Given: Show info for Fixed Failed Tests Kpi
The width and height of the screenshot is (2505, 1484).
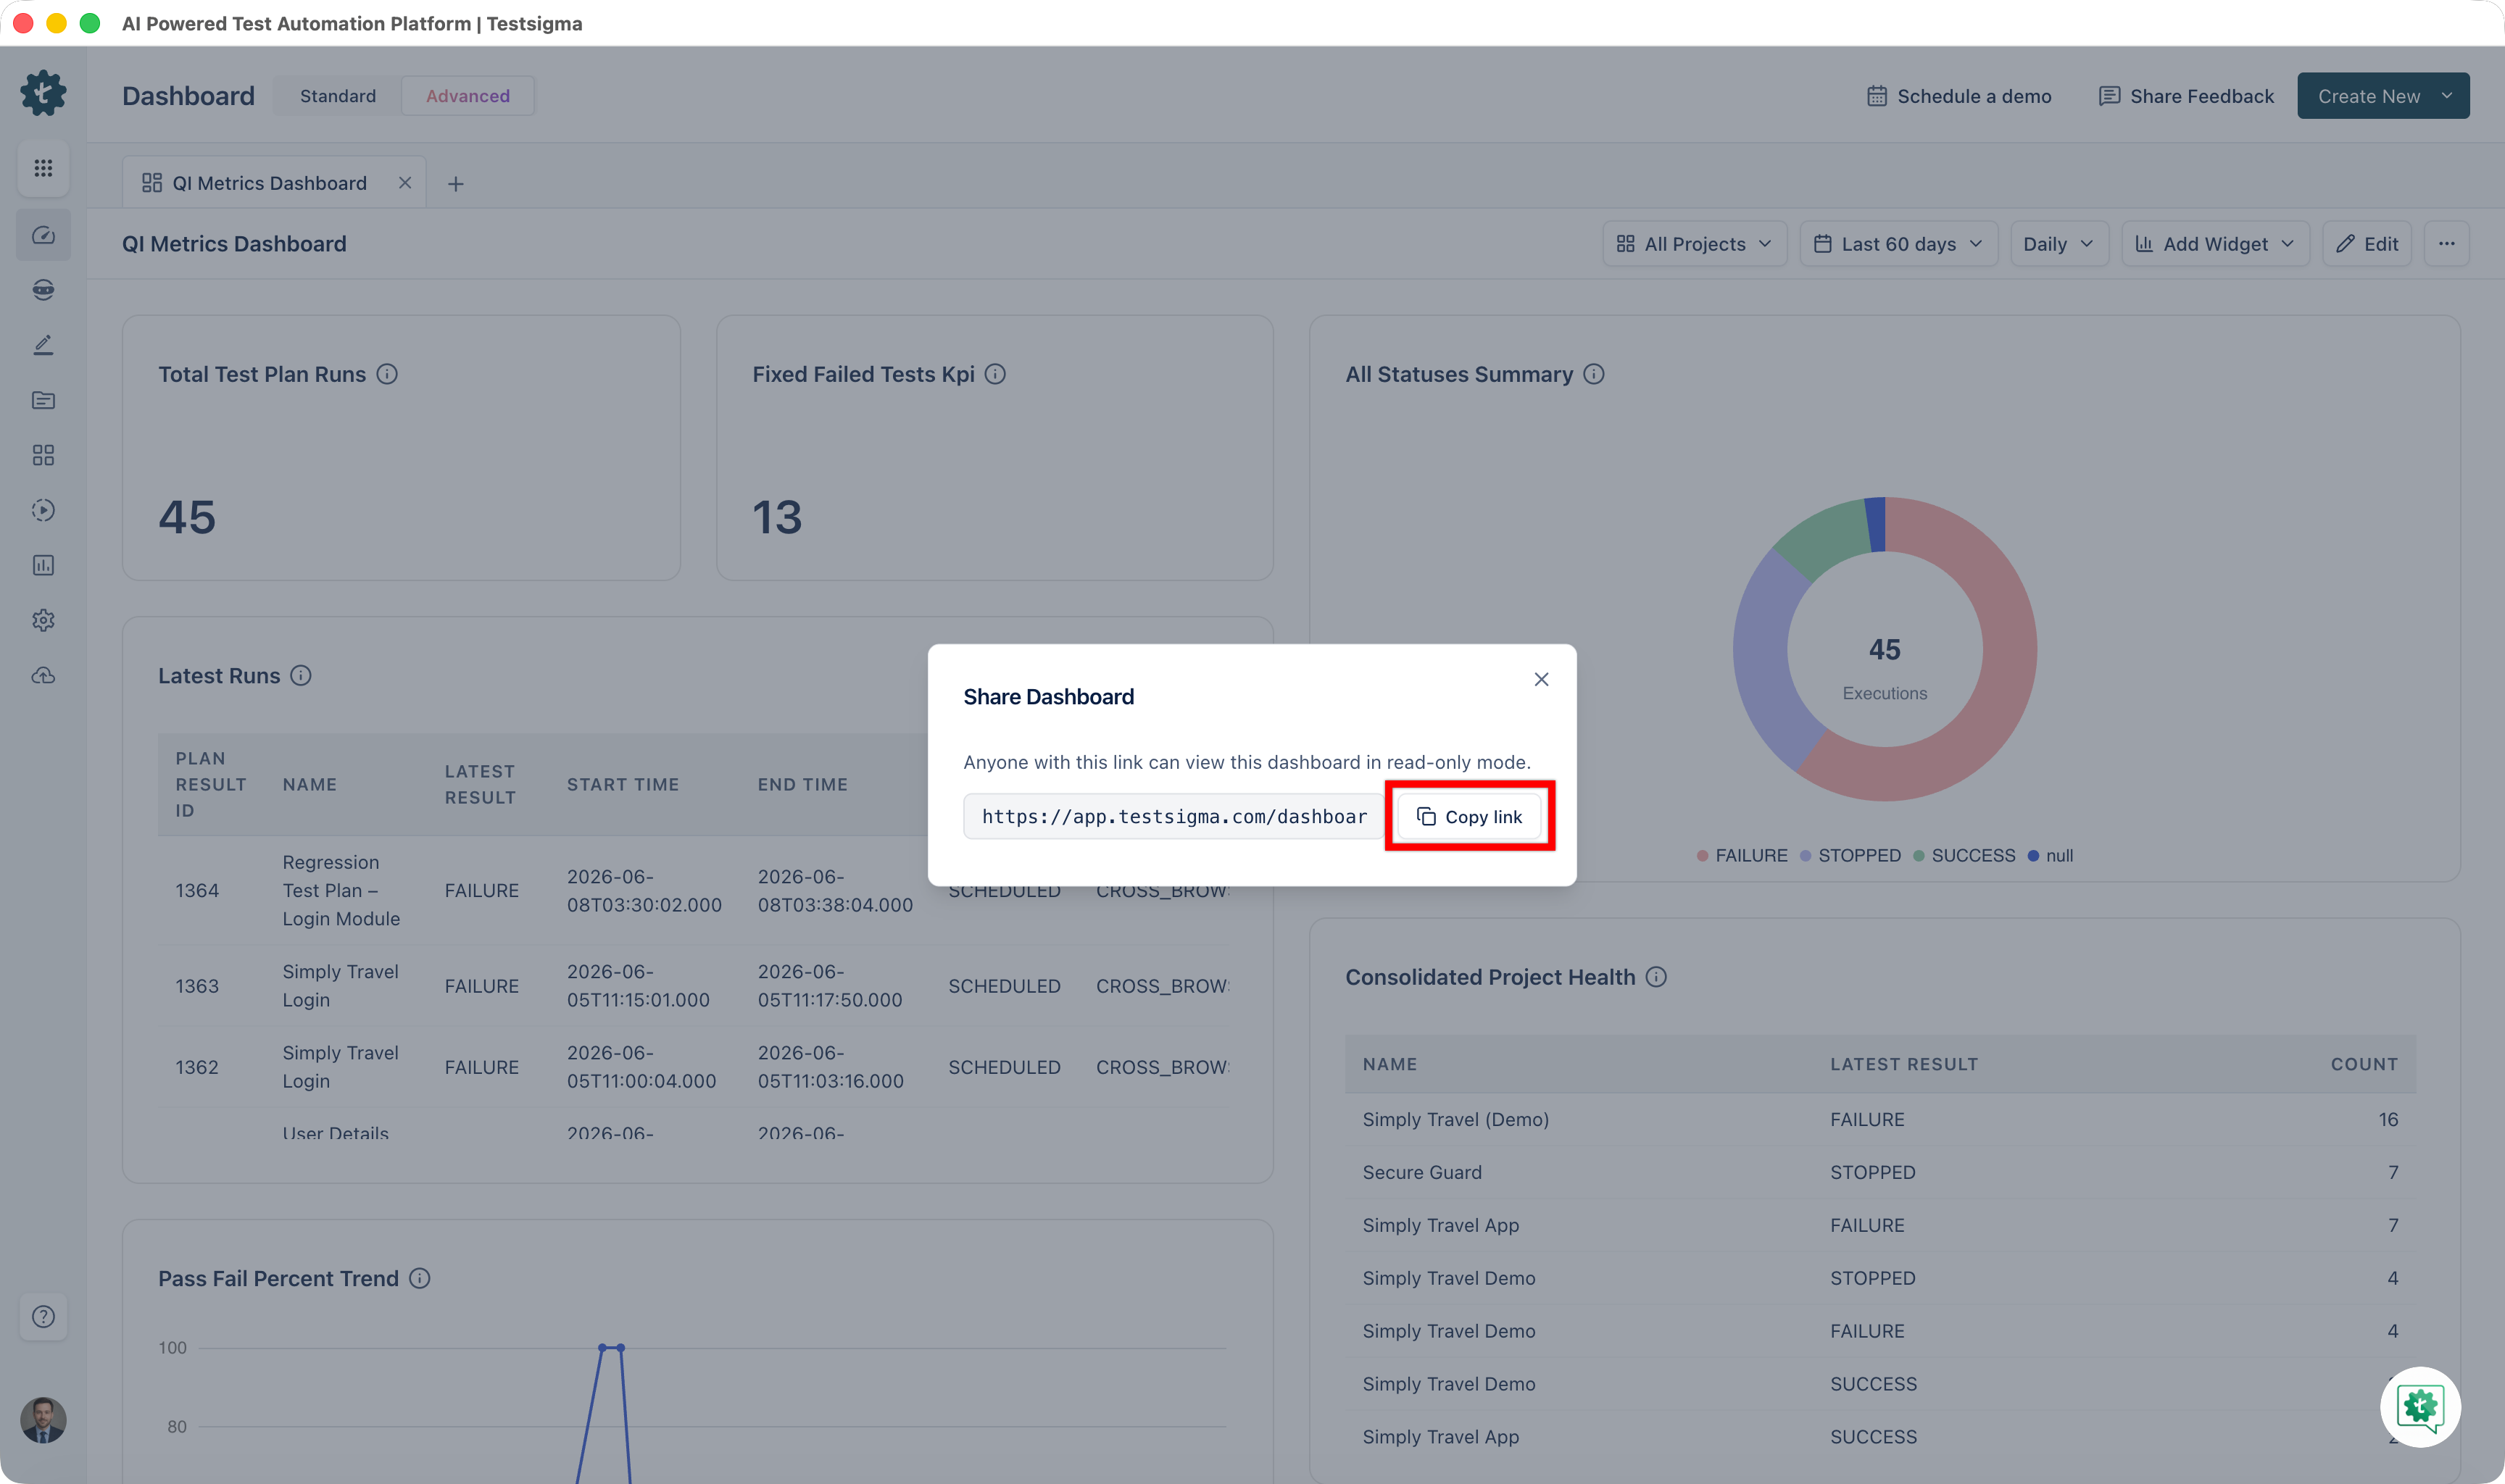Looking at the screenshot, I should click(995, 374).
